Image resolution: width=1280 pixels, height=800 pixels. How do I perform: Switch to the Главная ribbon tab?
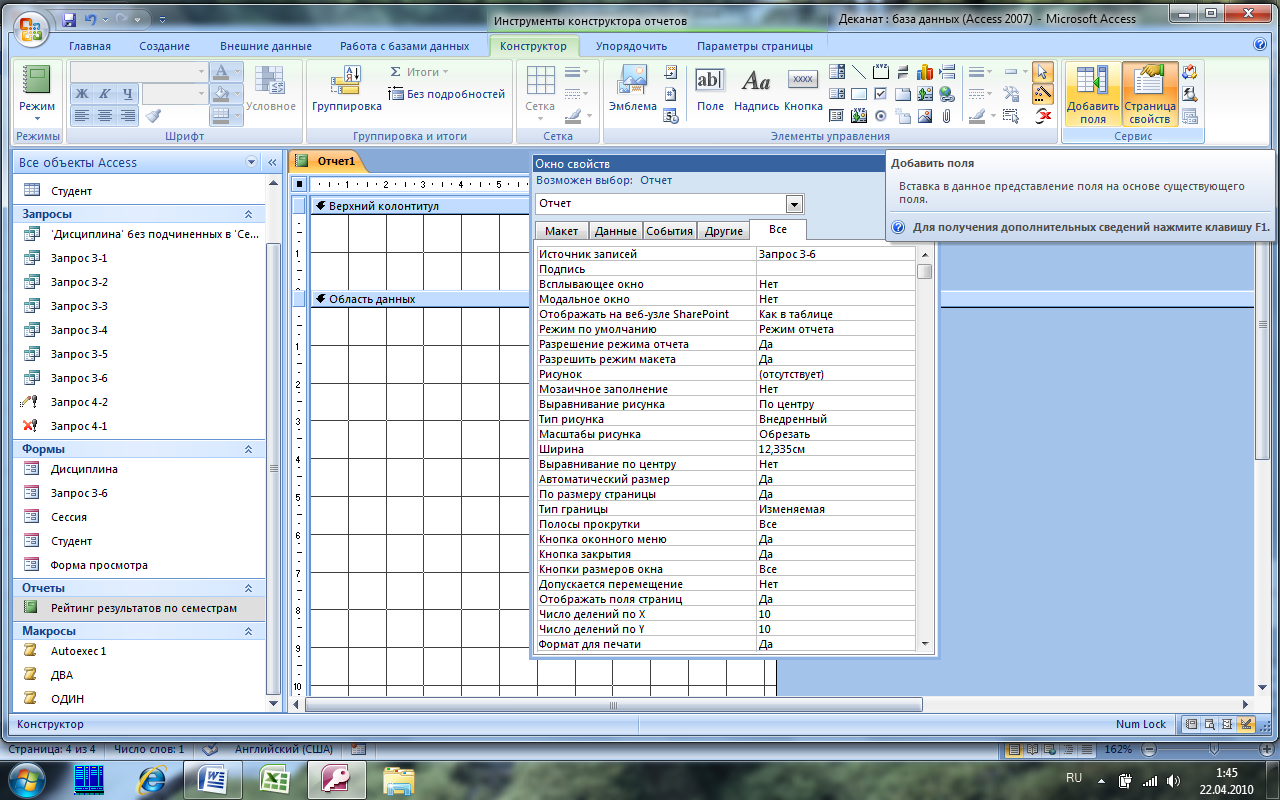pos(90,46)
